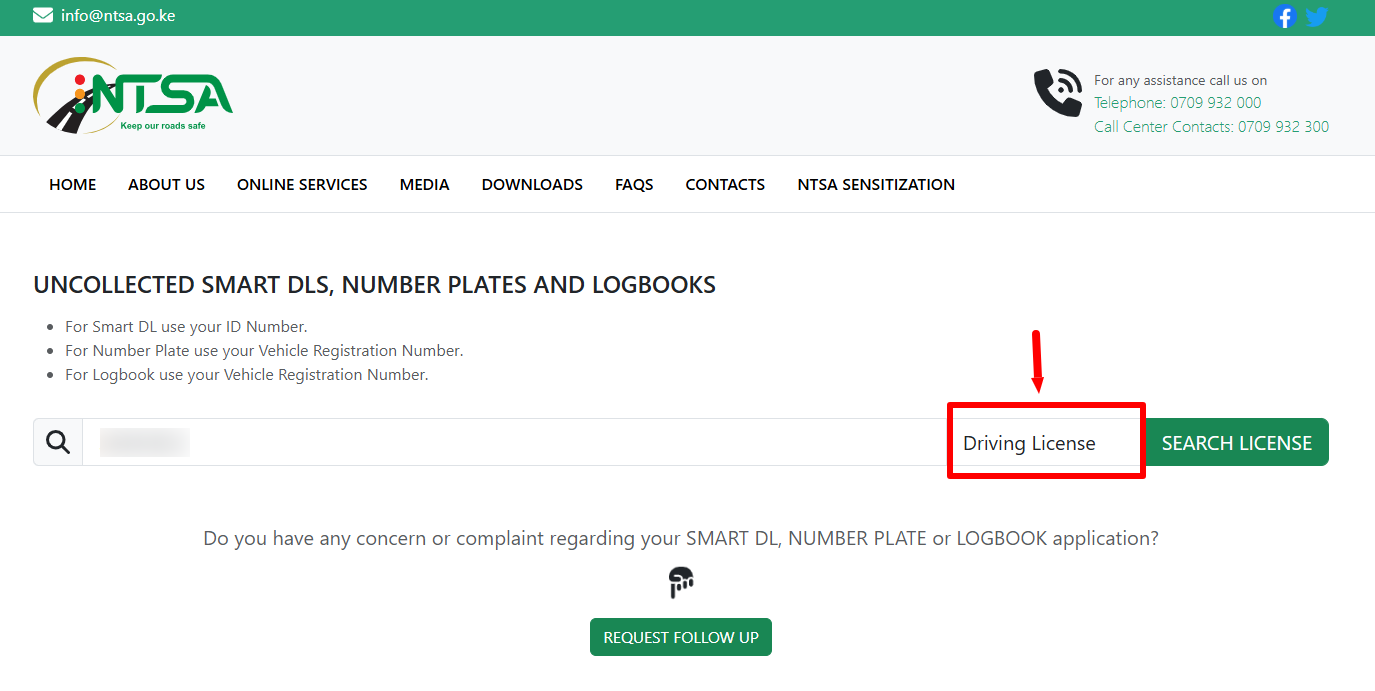The height and width of the screenshot is (691, 1375).
Task: Open the MEDIA menu
Action: [x=424, y=184]
